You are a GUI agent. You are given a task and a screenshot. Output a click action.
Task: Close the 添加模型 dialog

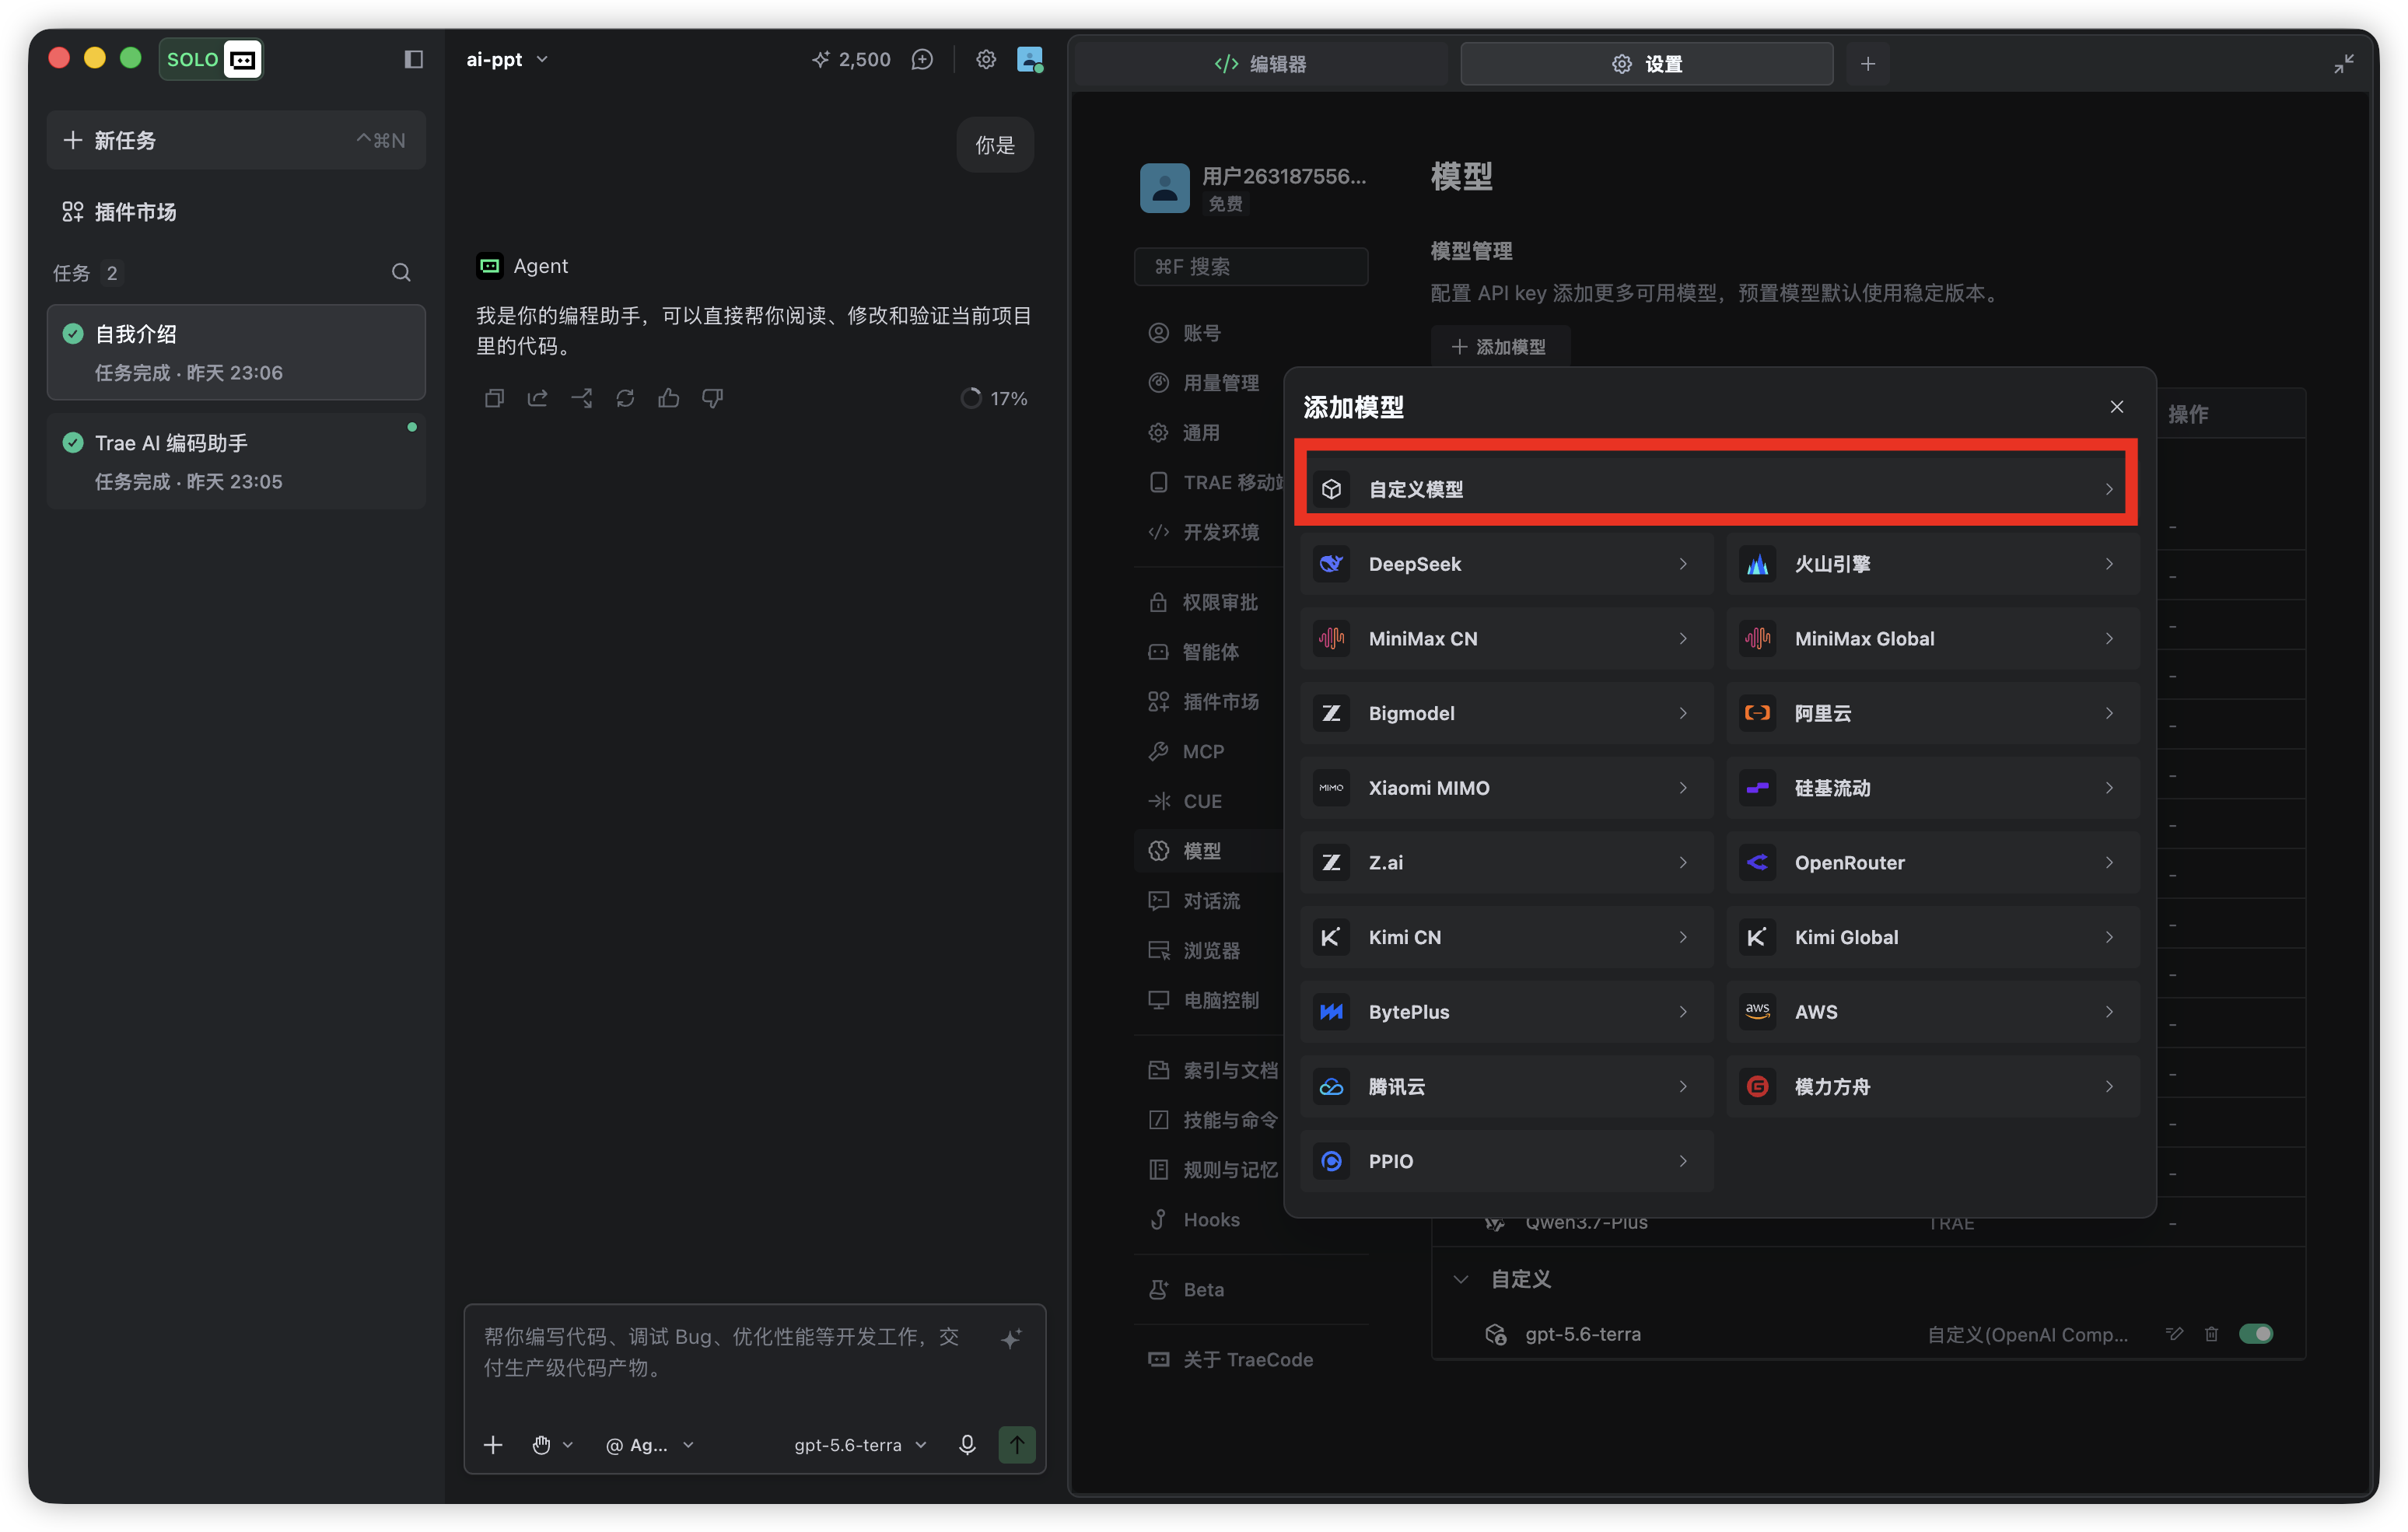2116,406
